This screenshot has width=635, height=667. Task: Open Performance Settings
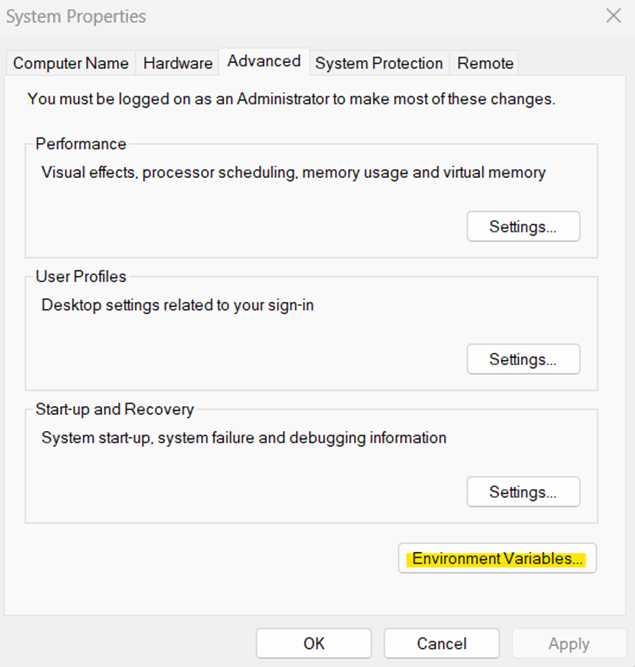click(x=523, y=227)
